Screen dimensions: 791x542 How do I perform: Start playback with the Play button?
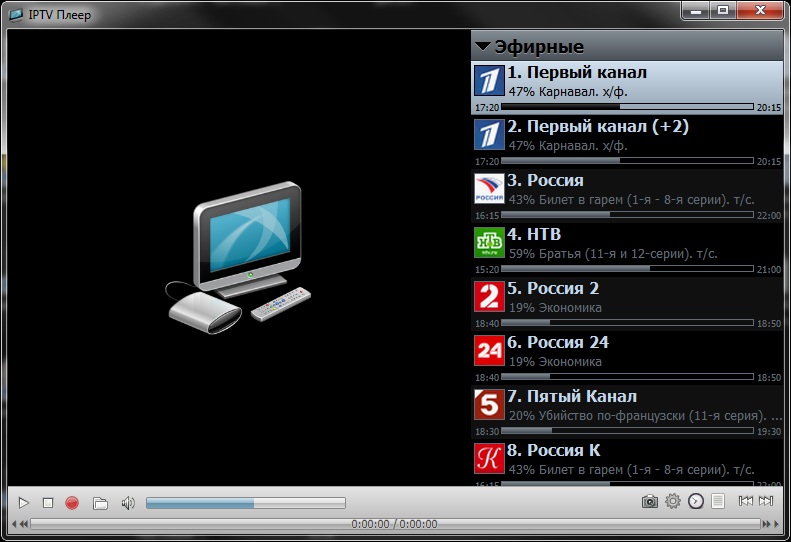[x=23, y=503]
